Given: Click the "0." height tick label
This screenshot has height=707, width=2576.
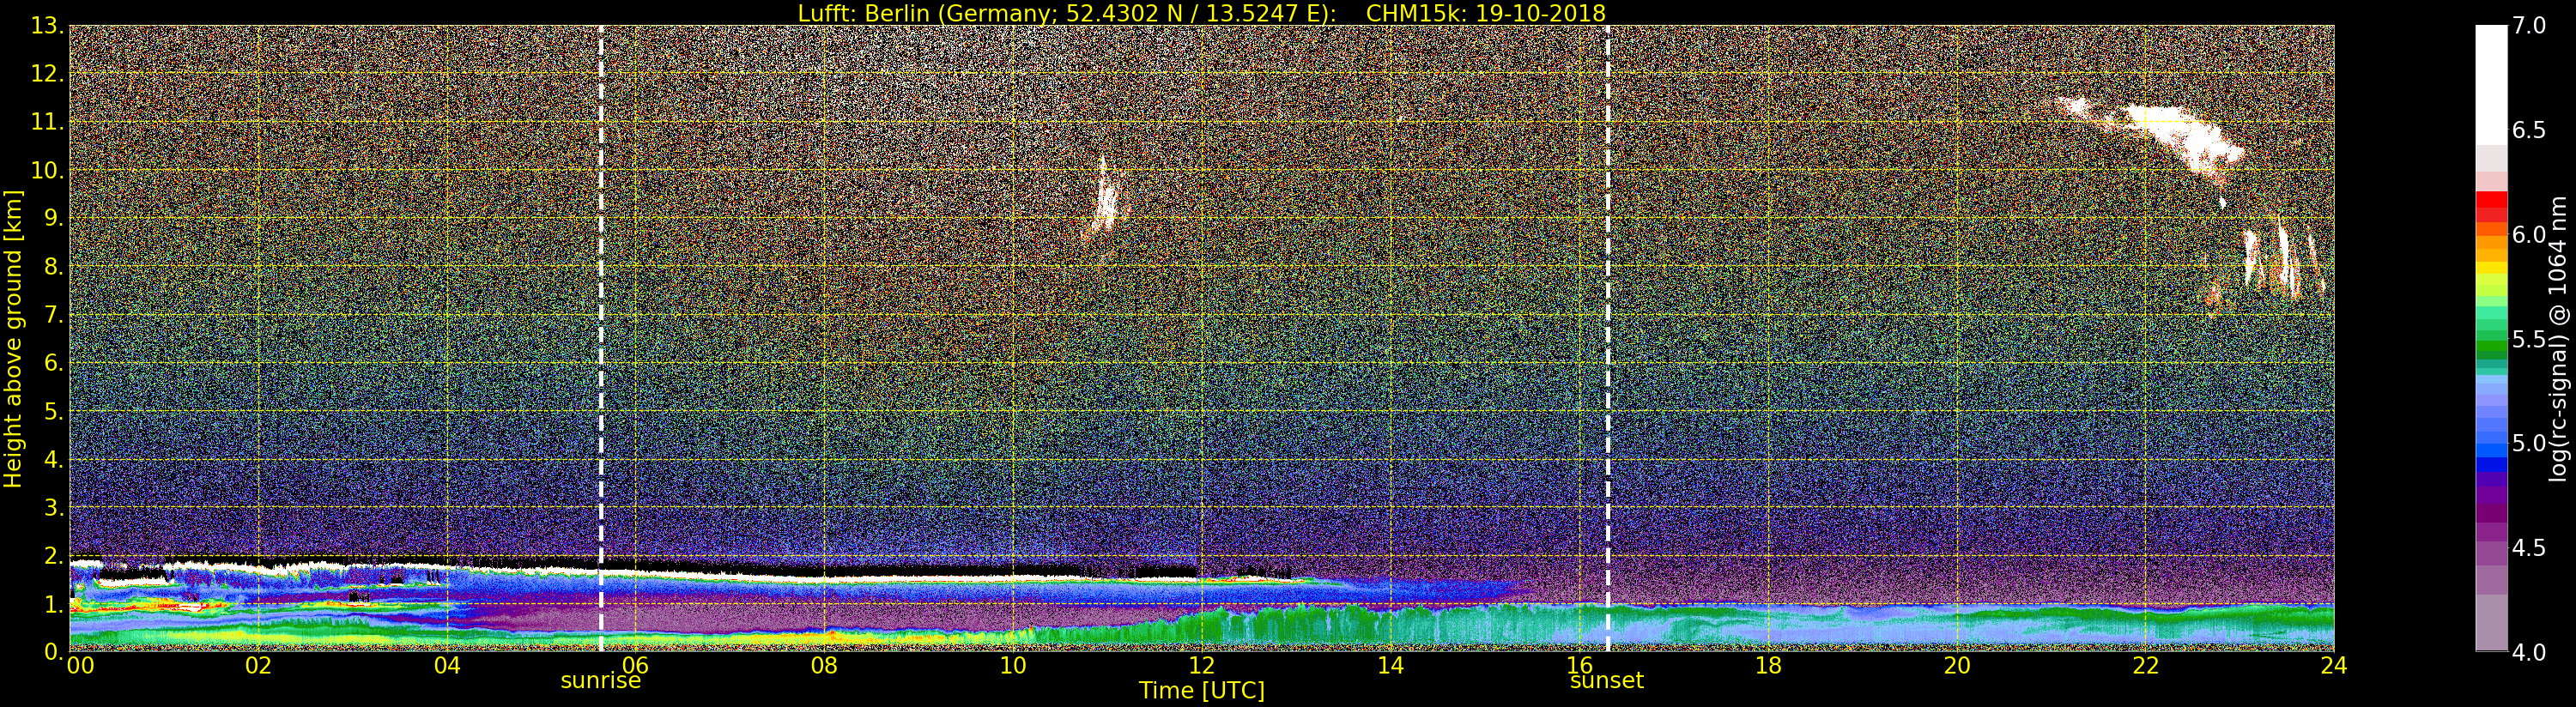Looking at the screenshot, I should 52,651.
